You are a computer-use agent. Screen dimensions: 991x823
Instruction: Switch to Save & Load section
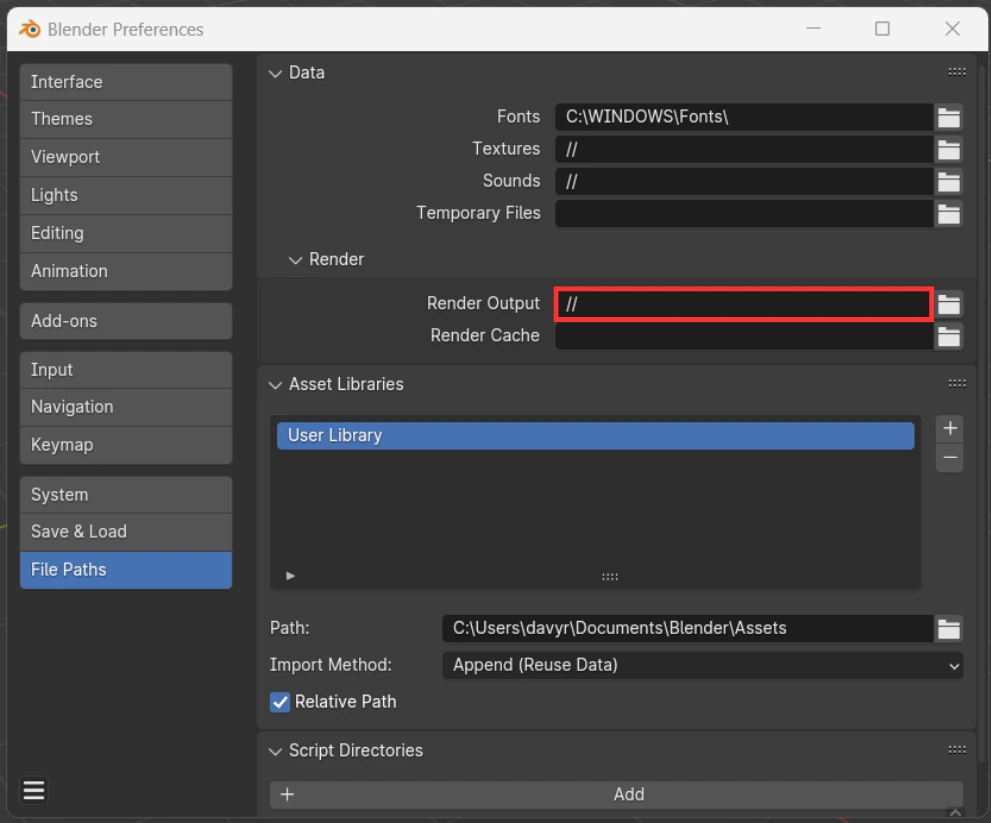pos(126,532)
